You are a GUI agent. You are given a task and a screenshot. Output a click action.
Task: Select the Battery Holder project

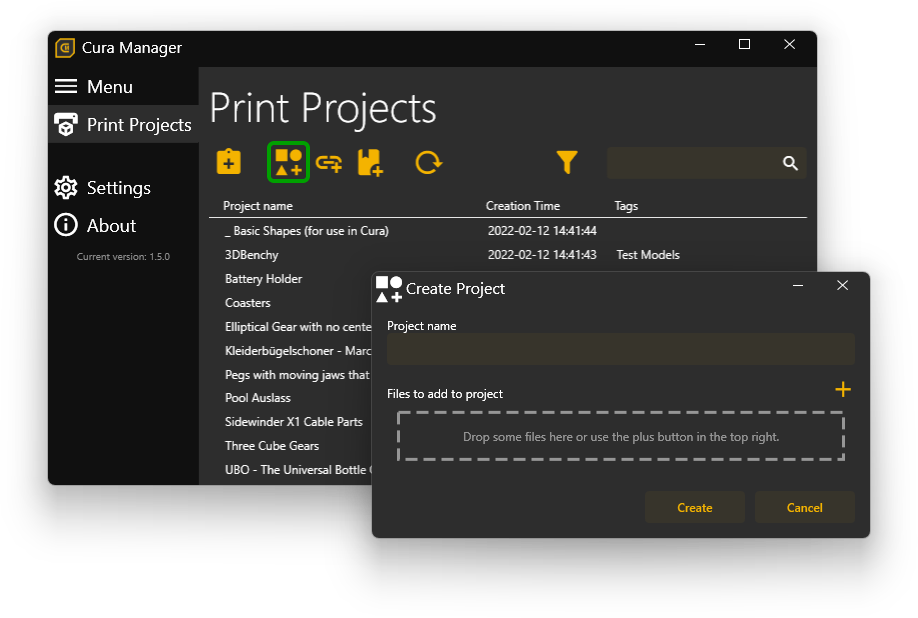click(263, 279)
